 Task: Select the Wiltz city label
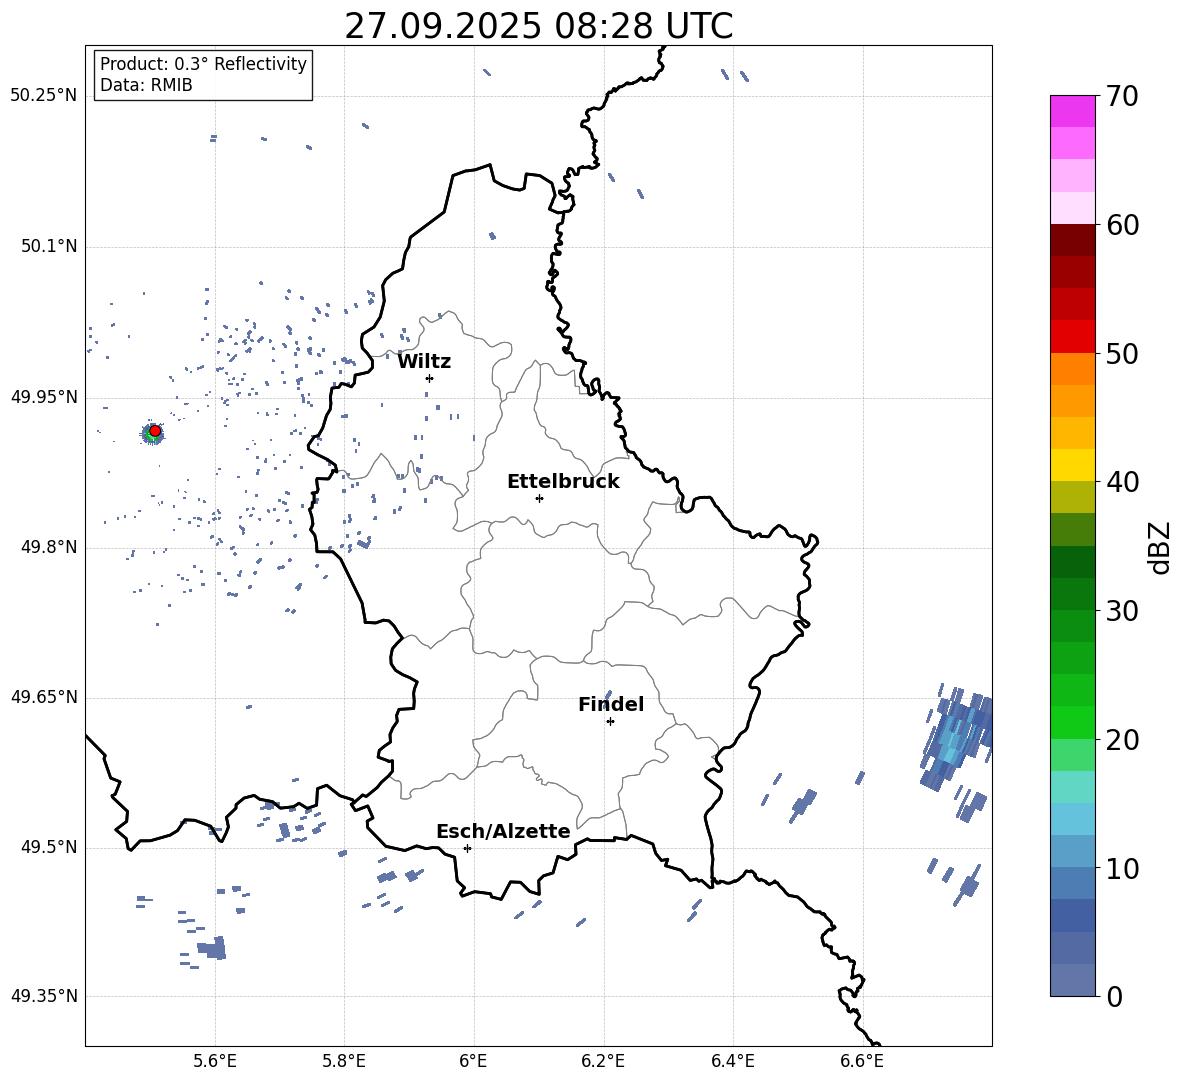pos(424,362)
